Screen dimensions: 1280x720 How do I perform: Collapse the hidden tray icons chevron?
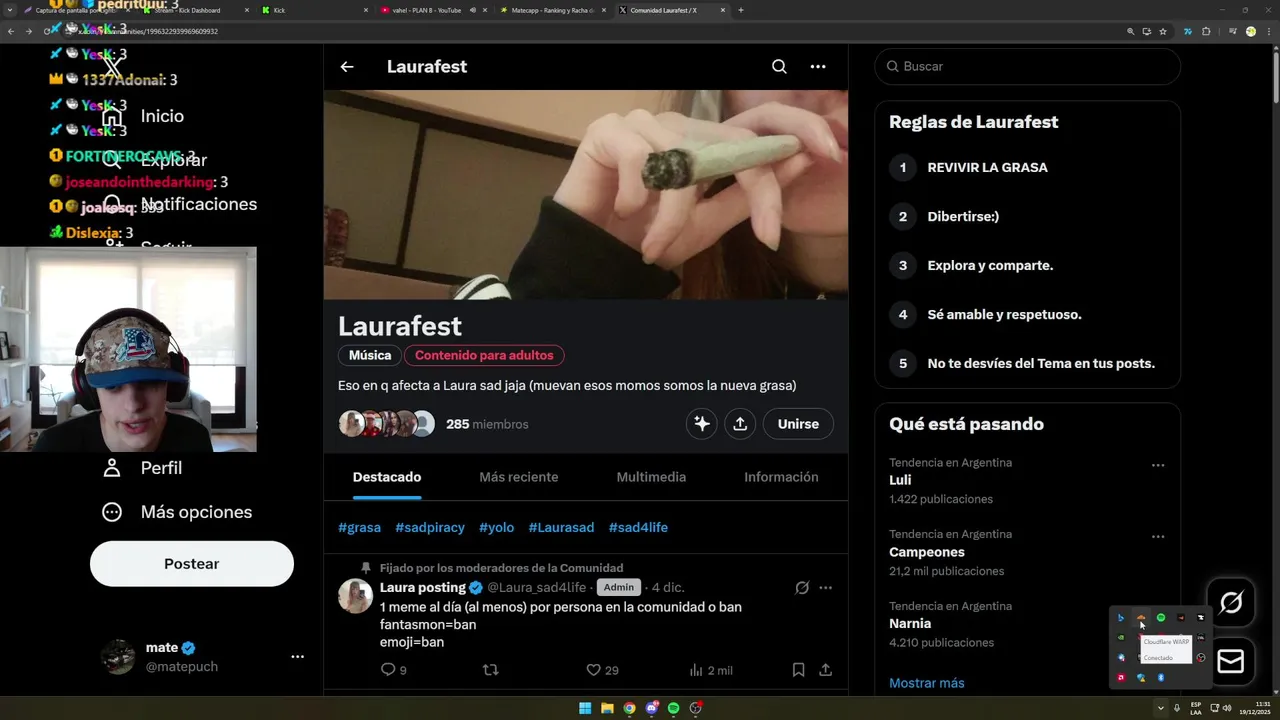click(x=1161, y=708)
